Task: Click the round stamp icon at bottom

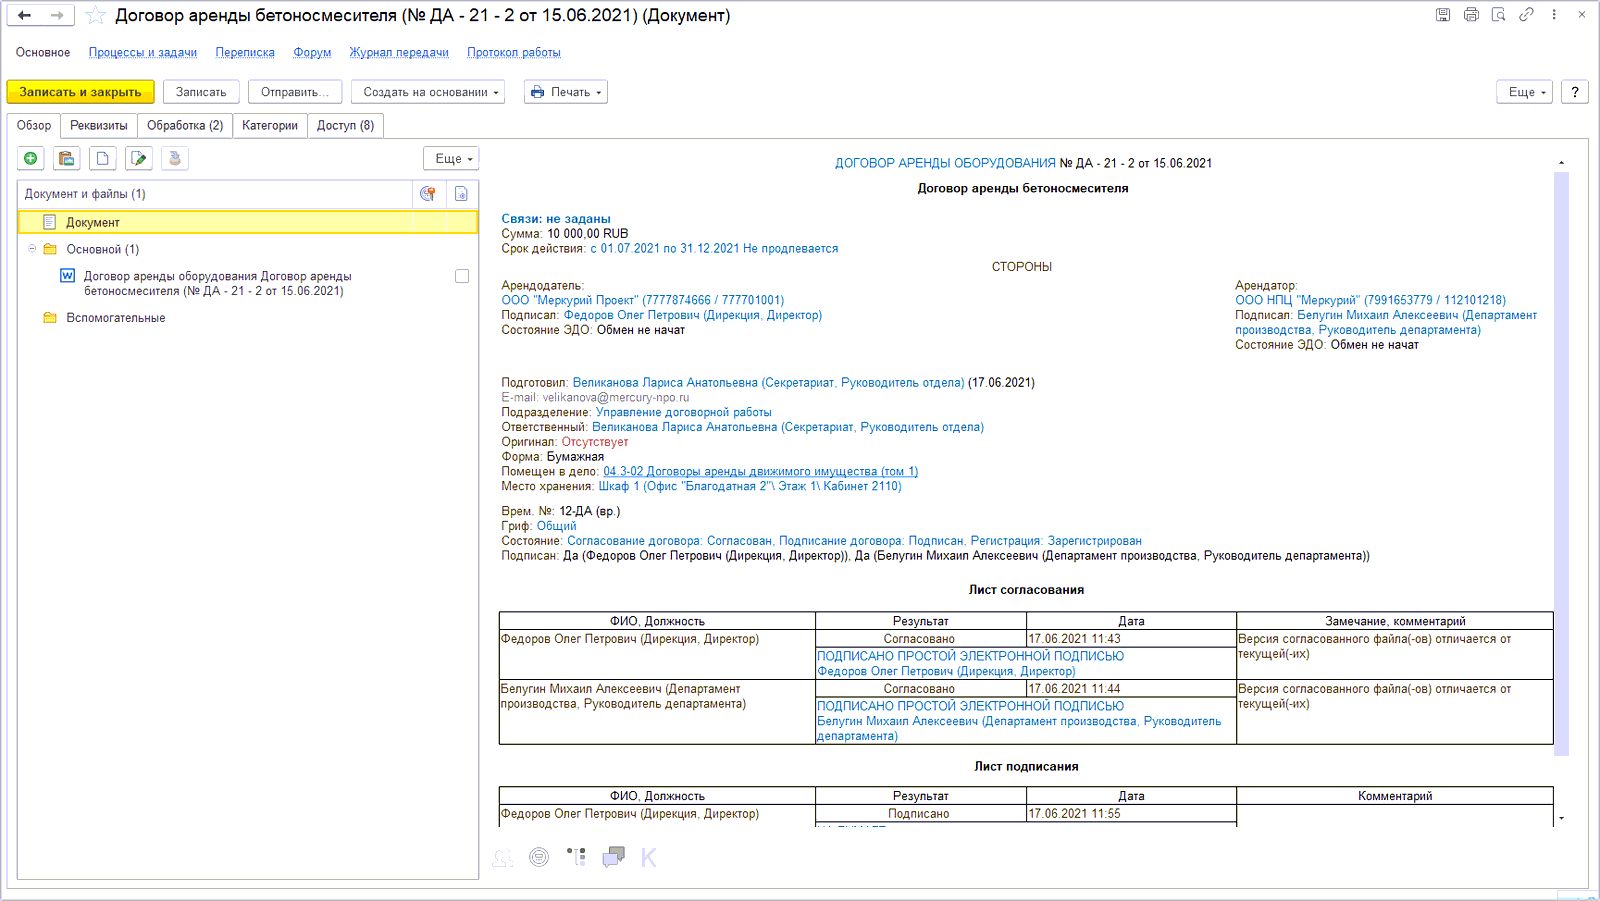Action: [539, 857]
